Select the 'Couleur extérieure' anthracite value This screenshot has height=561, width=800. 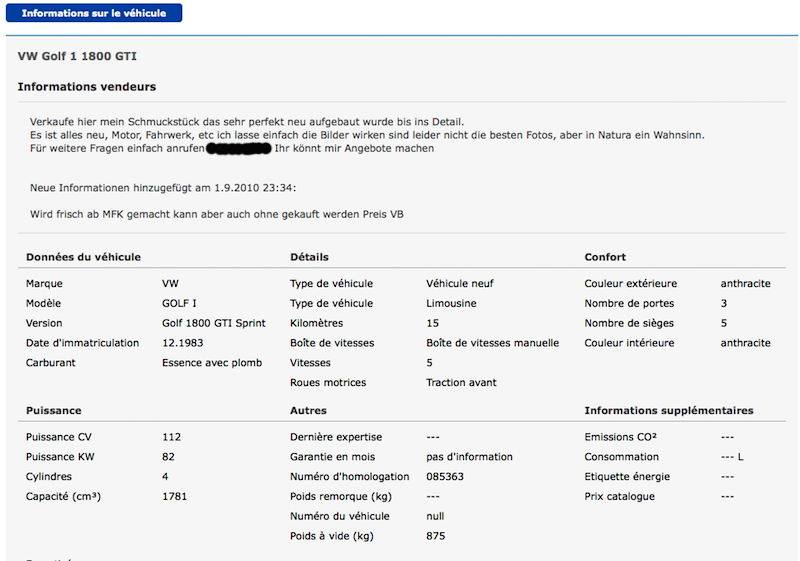tap(745, 284)
